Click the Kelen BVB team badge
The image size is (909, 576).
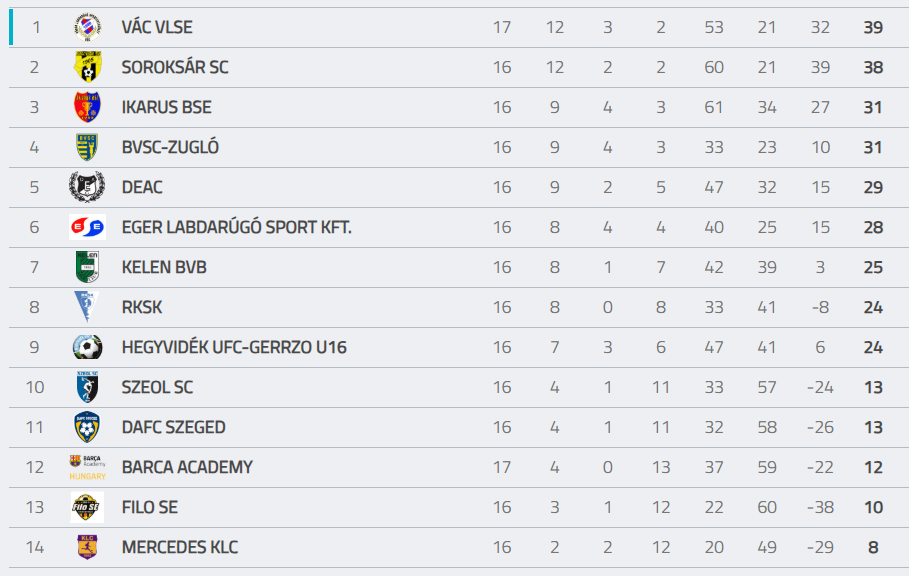[87, 267]
